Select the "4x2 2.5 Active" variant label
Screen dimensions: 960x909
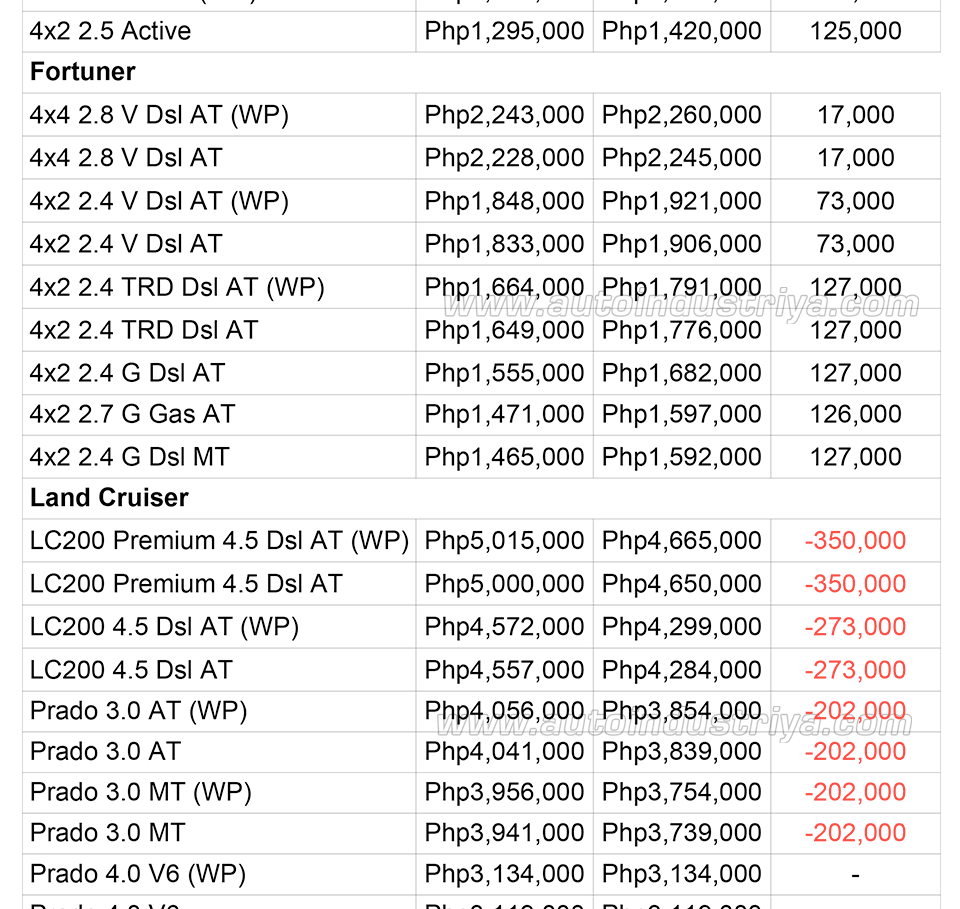(110, 31)
